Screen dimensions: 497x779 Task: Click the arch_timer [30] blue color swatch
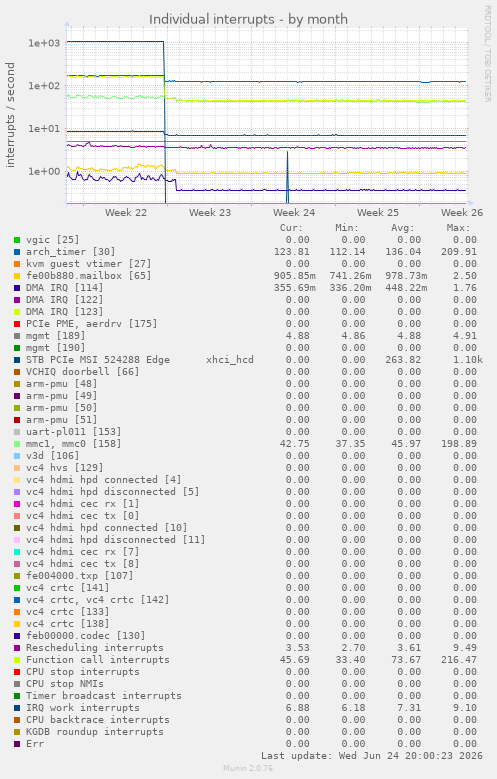tap(17, 252)
